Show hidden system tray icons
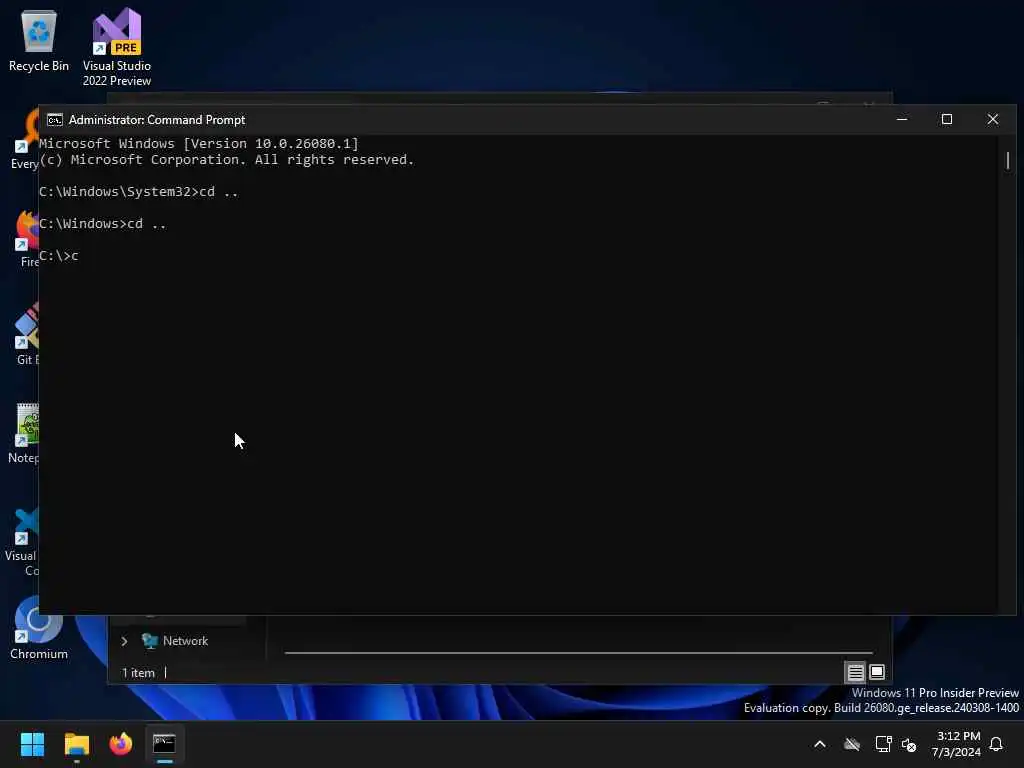Viewport: 1024px width, 768px height. pyautogui.click(x=820, y=744)
